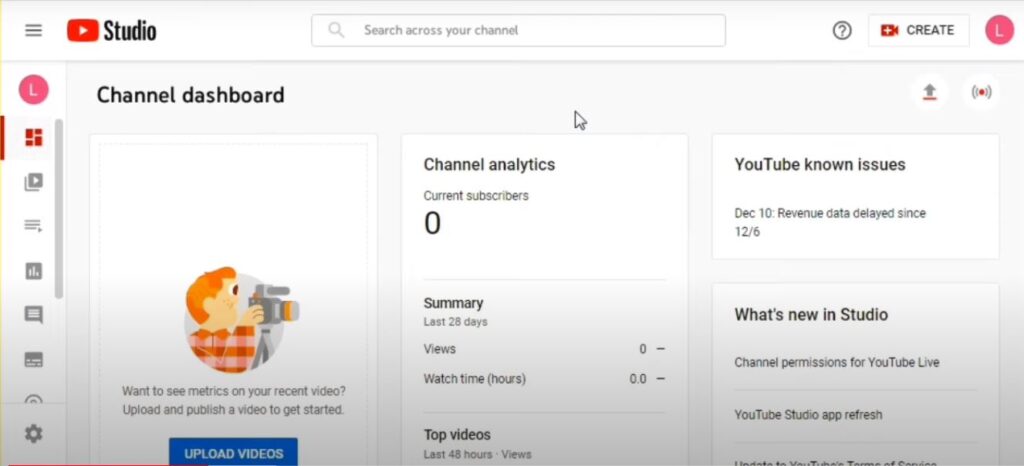Click the search magnifier icon
This screenshot has height=466, width=1024.
336,30
